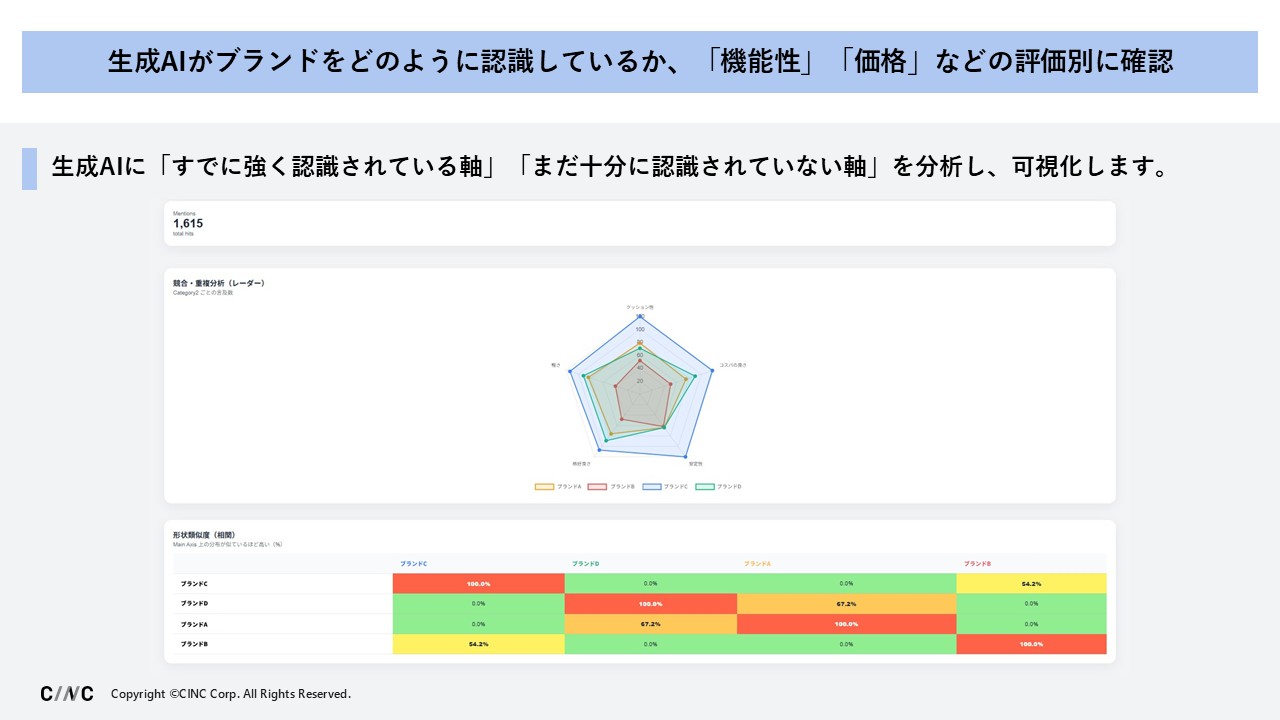The width and height of the screenshot is (1280, 720).
Task: Click the 67.2% cell in the ブランドA row
Action: coord(650,624)
